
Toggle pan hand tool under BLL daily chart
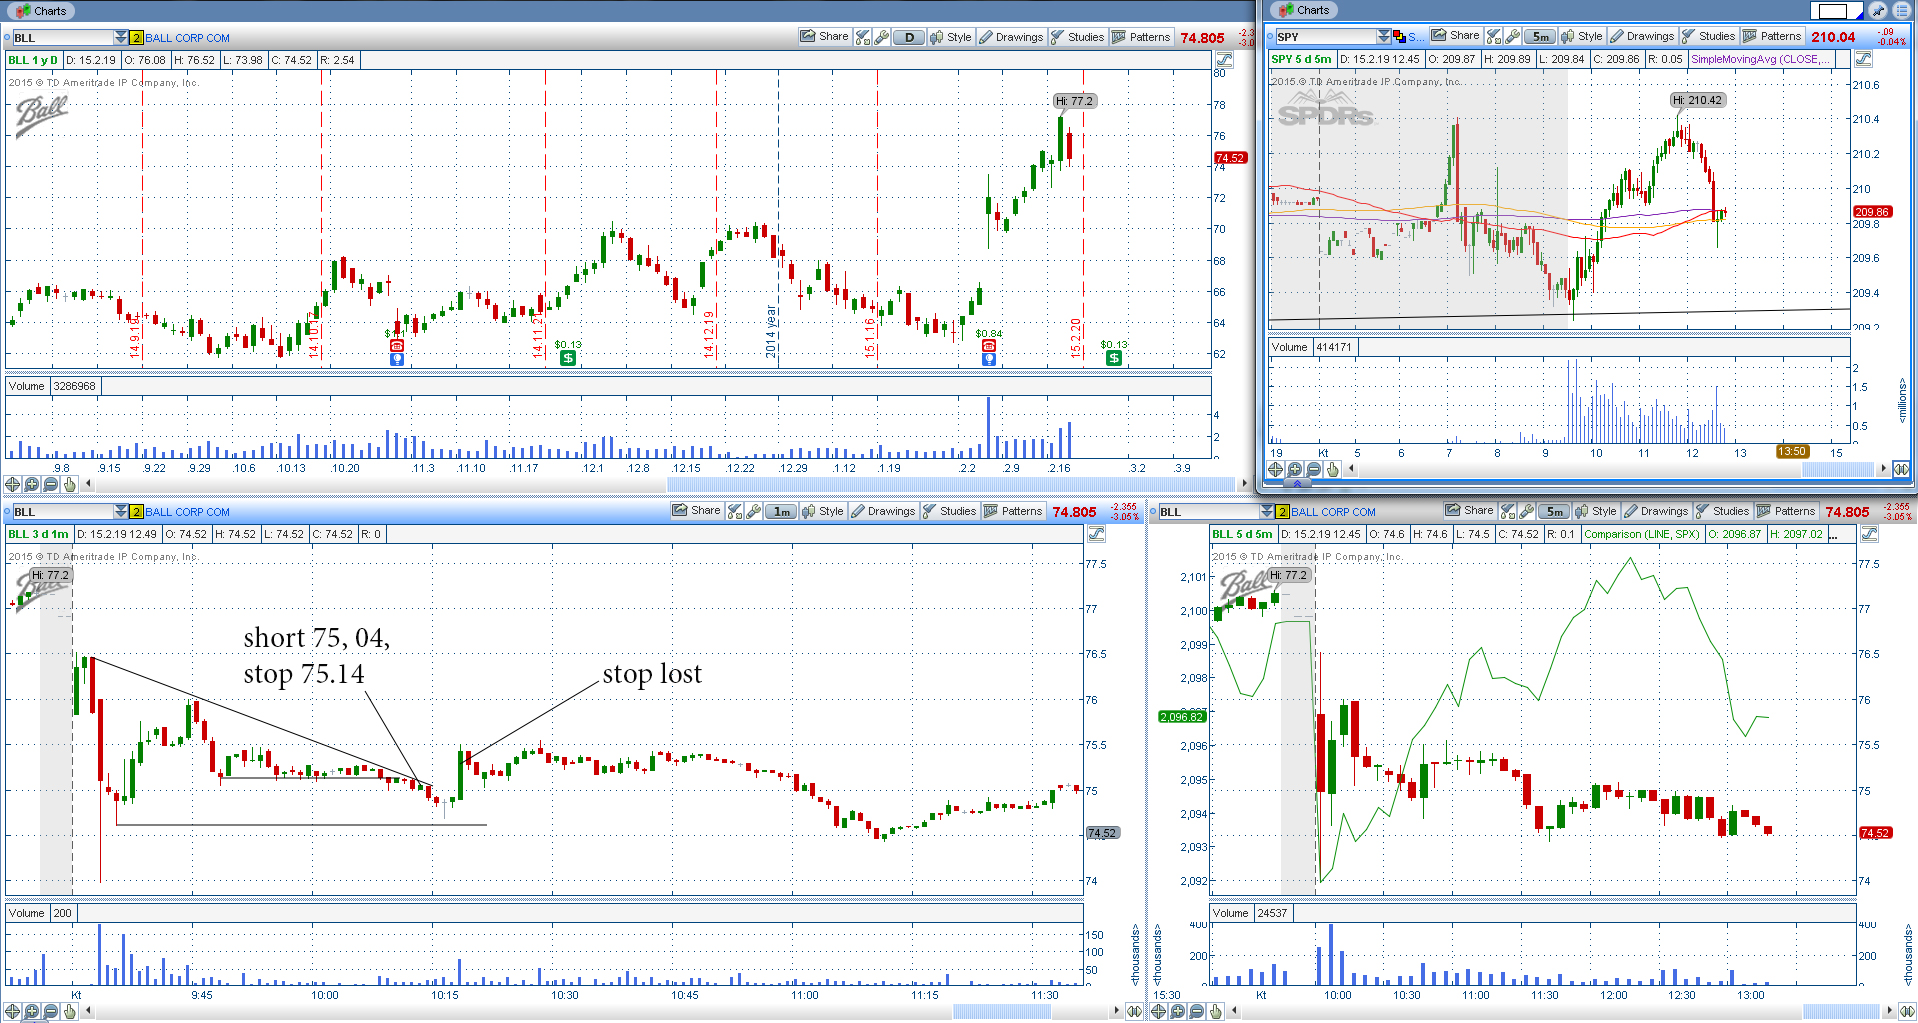pos(69,484)
